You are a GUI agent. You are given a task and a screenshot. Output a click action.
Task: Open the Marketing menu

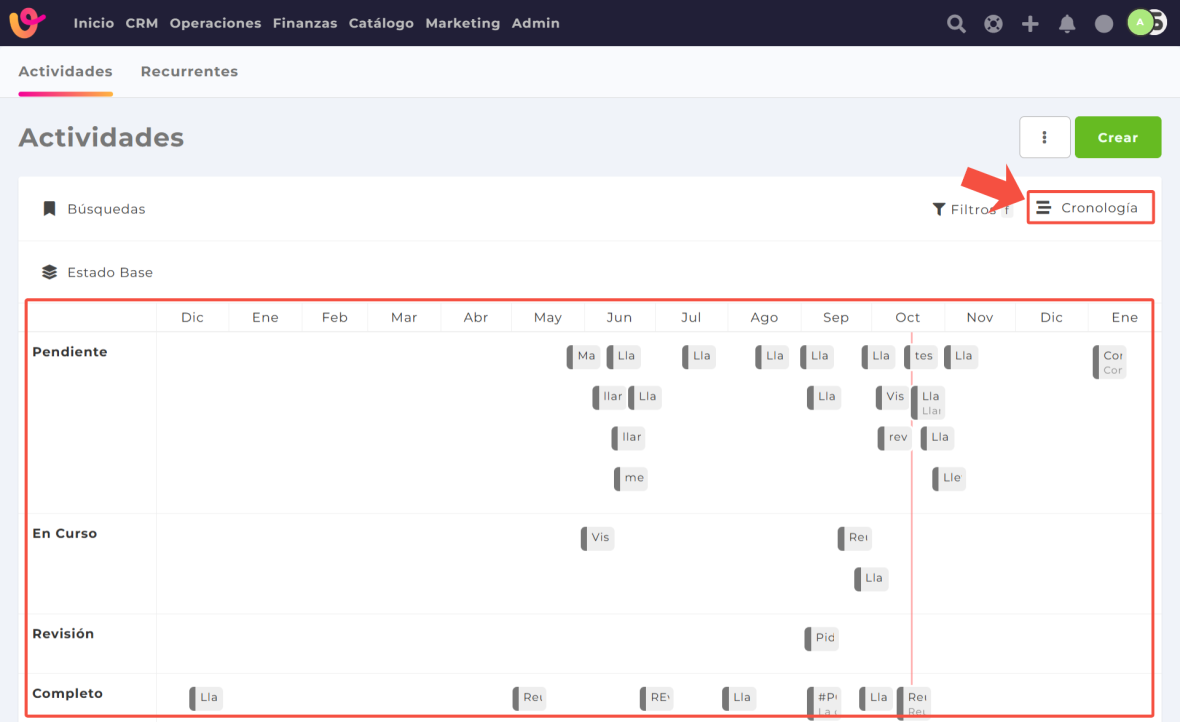coord(462,23)
